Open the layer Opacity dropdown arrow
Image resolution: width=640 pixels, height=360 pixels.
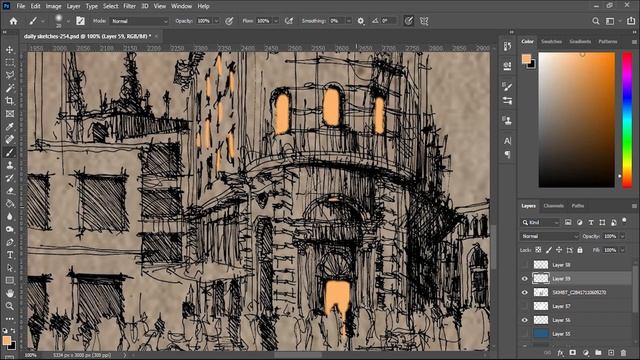(x=622, y=236)
